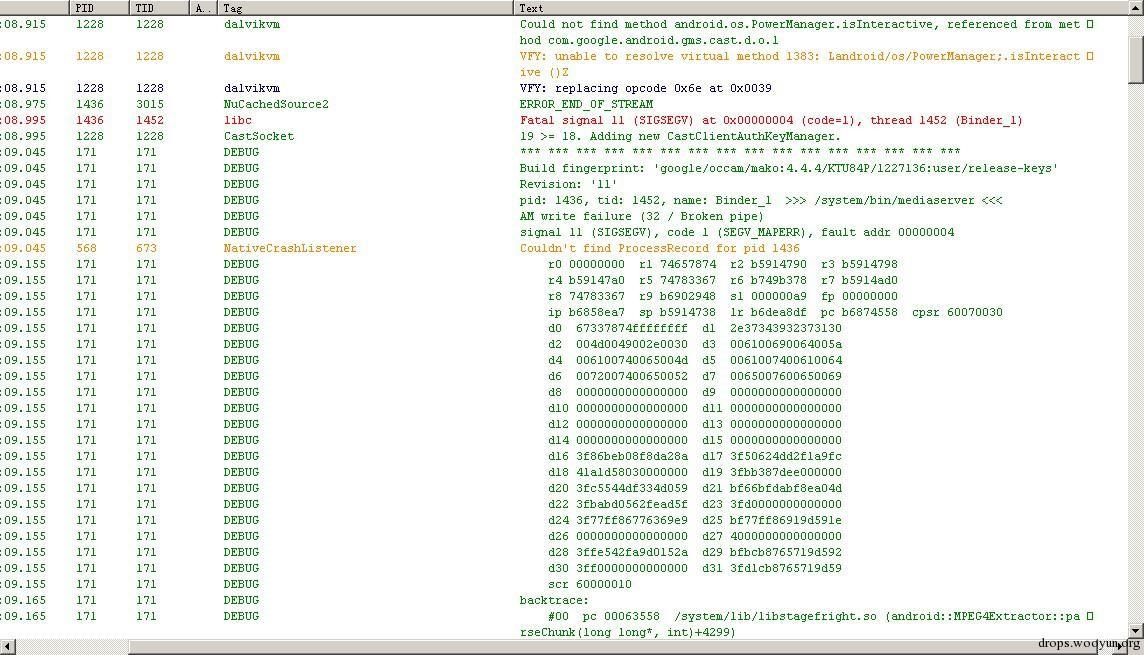The height and width of the screenshot is (655, 1144).
Task: Click the horizontal scrollbar right arrow
Action: click(1121, 647)
